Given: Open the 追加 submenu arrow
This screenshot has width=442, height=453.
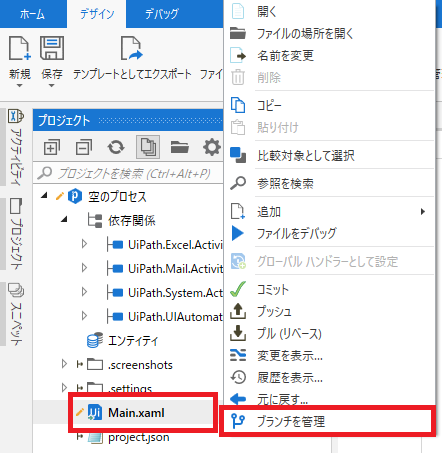Looking at the screenshot, I should [423, 212].
